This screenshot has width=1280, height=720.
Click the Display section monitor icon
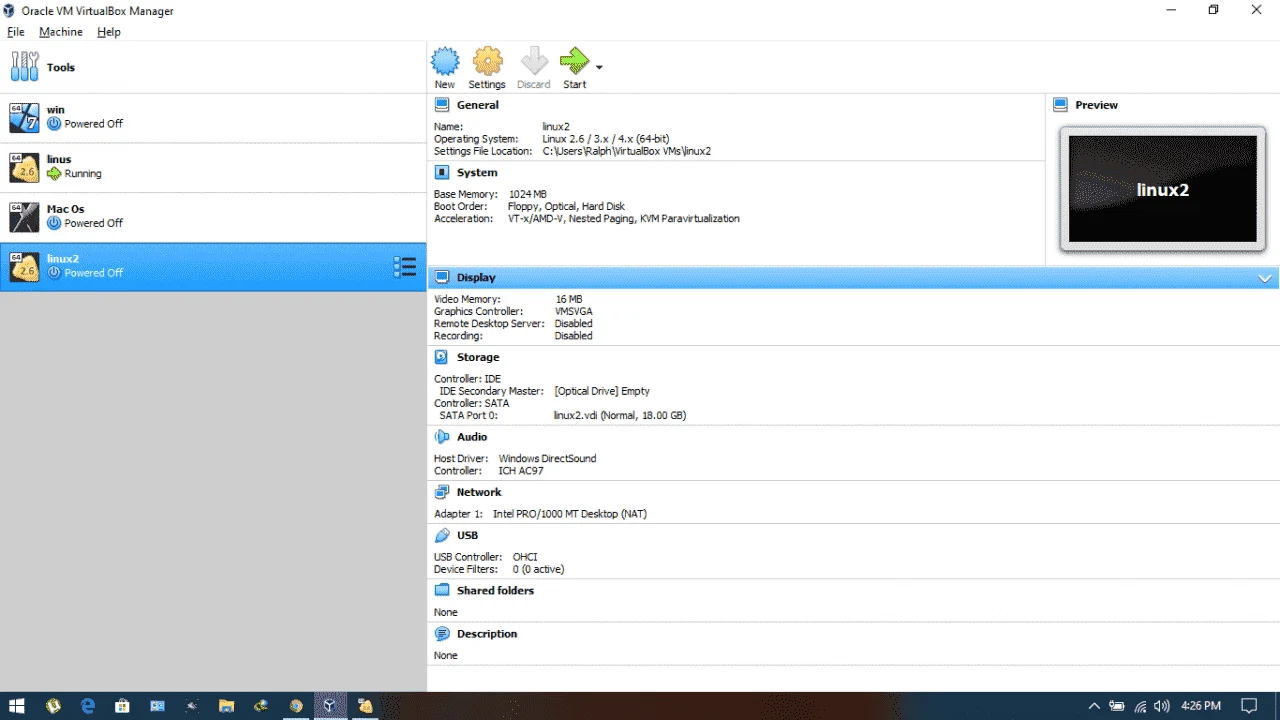[x=442, y=278]
